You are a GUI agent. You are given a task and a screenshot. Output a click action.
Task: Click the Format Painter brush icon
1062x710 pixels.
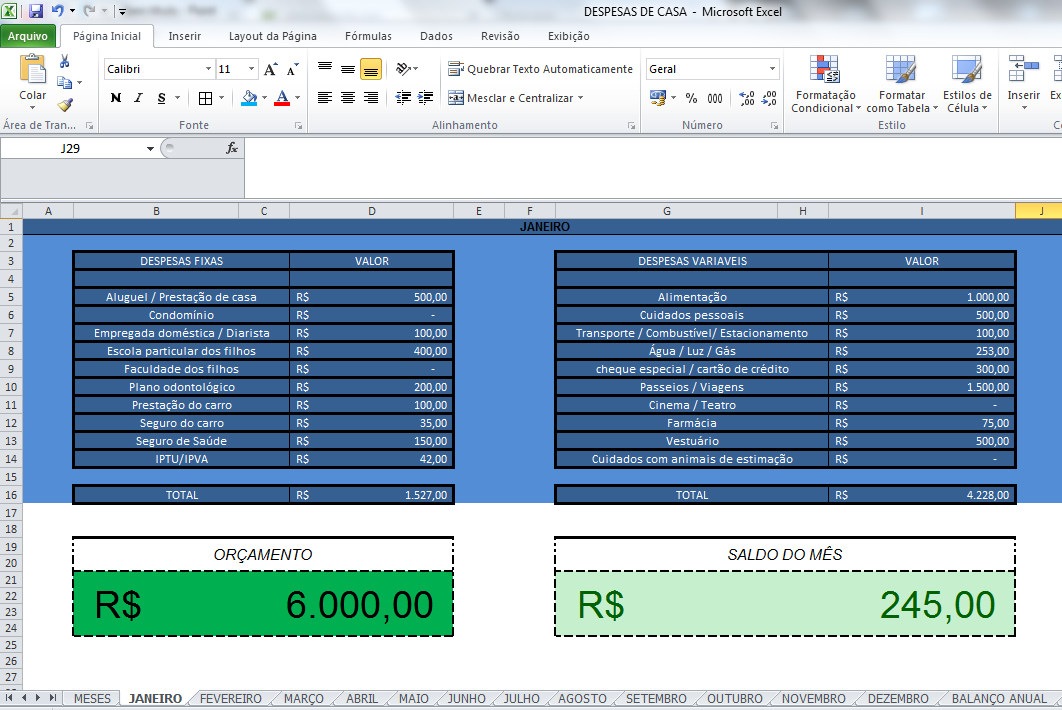click(65, 104)
